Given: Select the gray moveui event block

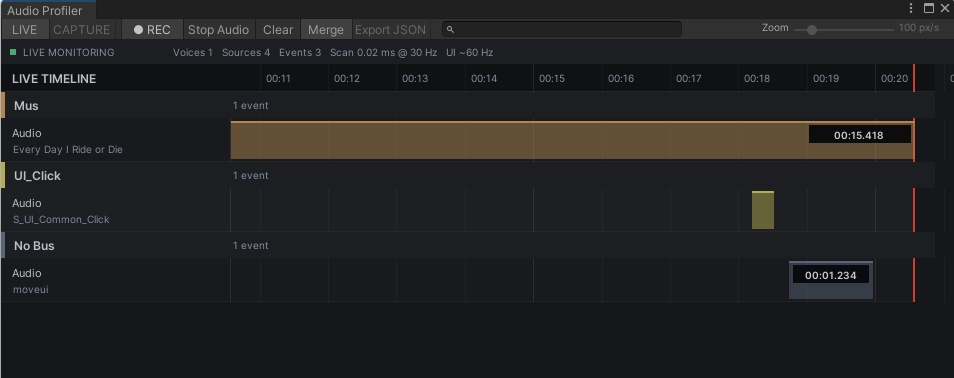Looking at the screenshot, I should pyautogui.click(x=831, y=280).
